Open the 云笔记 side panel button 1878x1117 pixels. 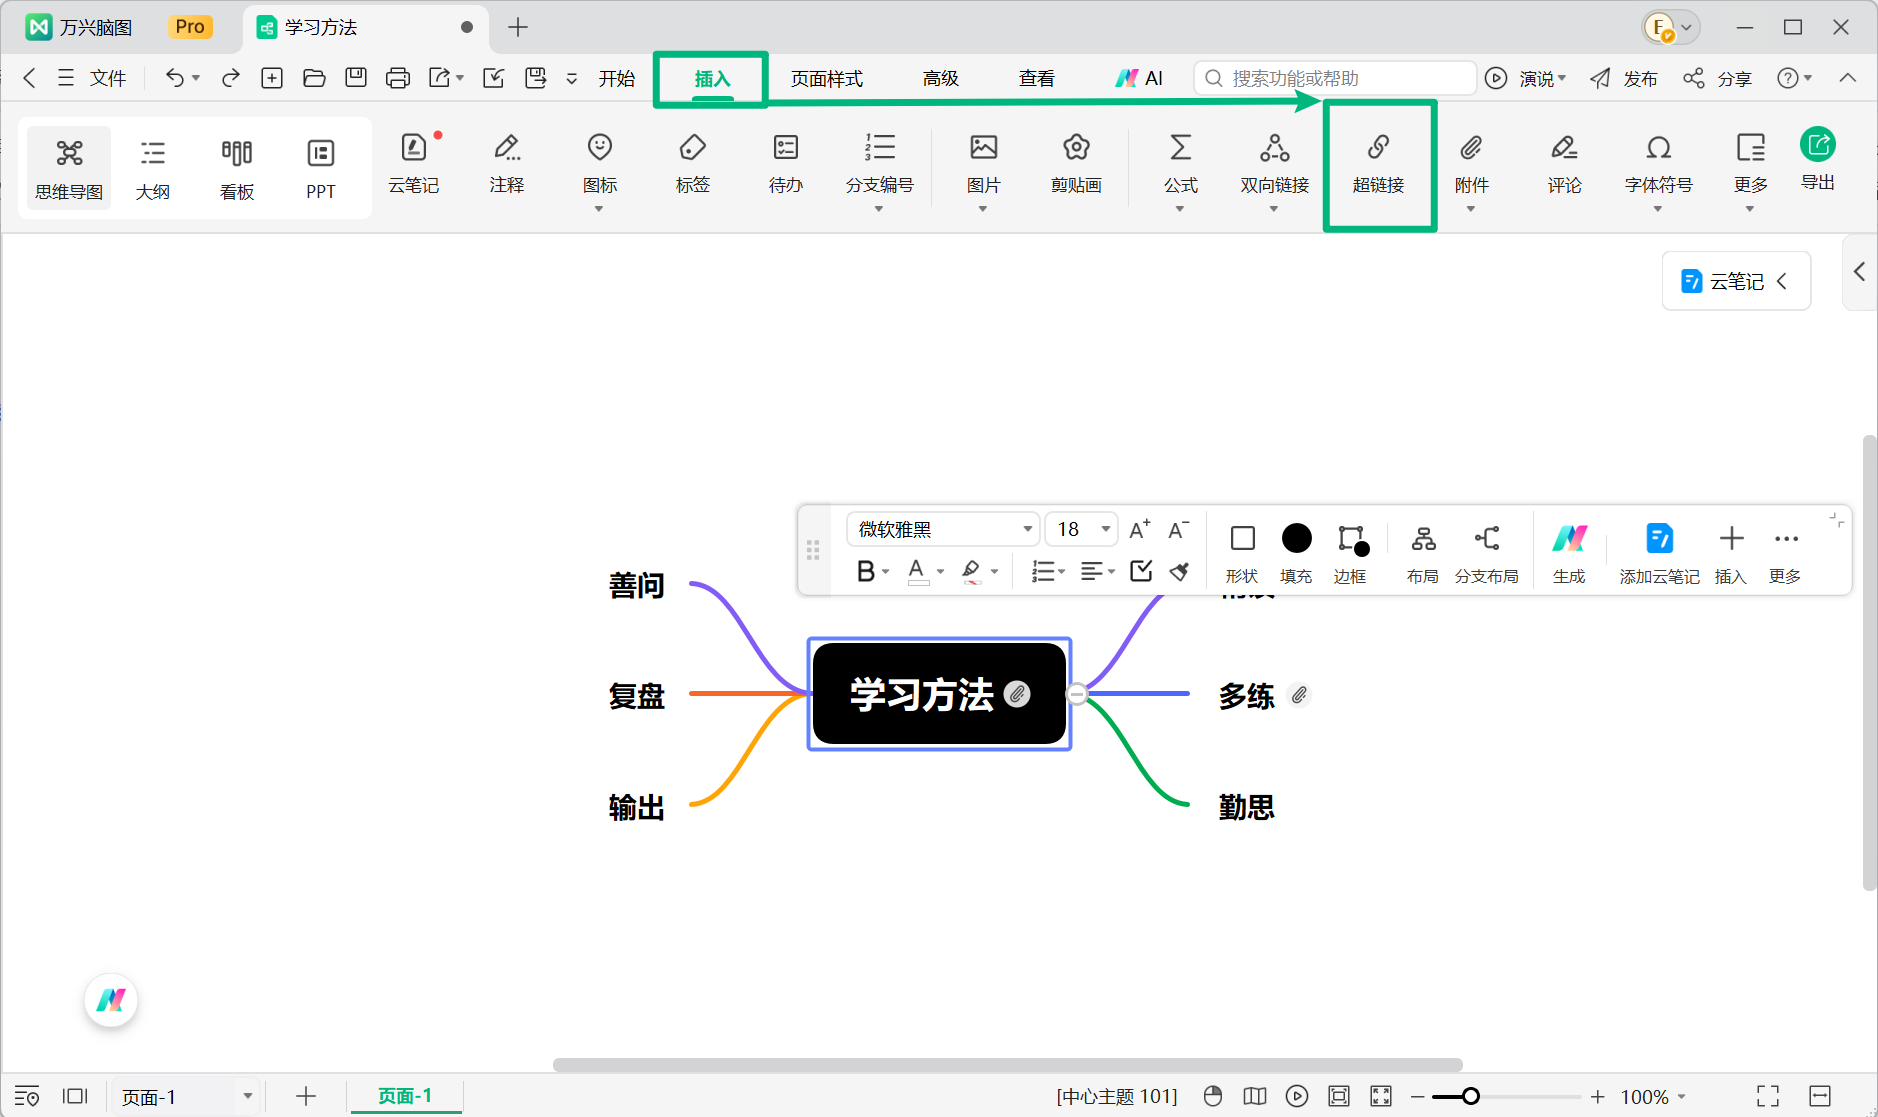pyautogui.click(x=1737, y=281)
